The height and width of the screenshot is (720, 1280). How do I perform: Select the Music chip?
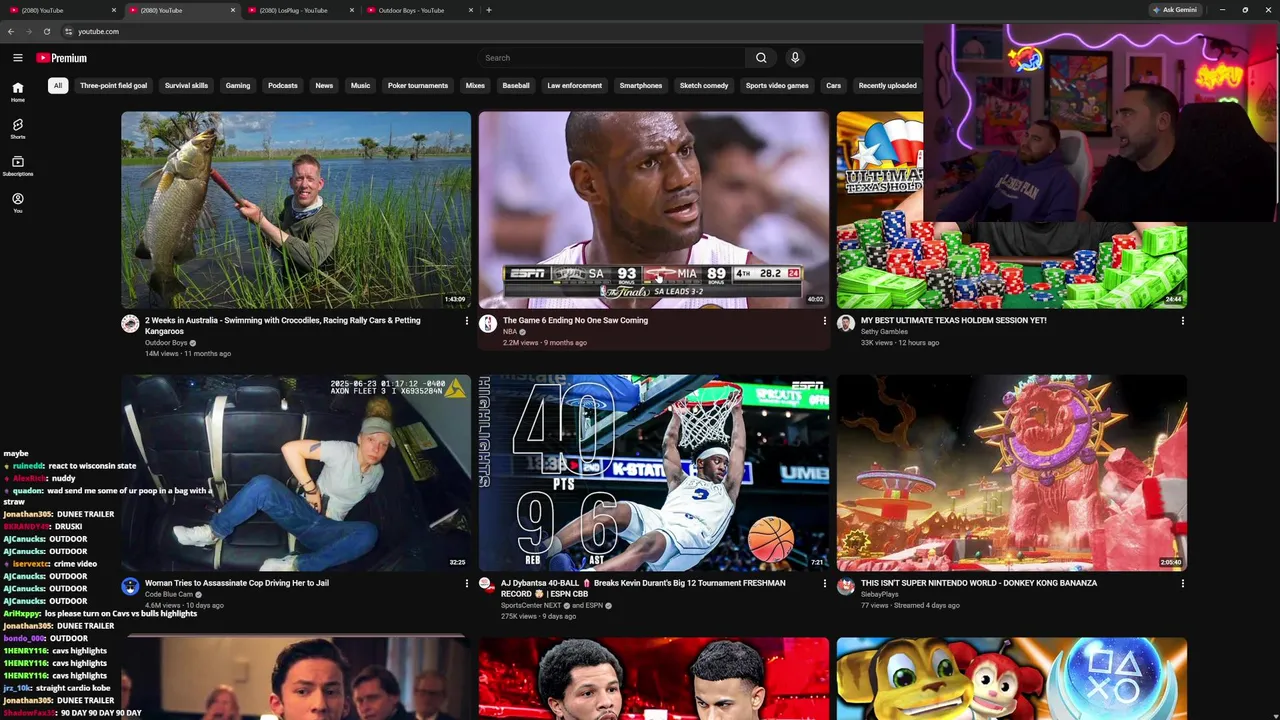pyautogui.click(x=360, y=86)
